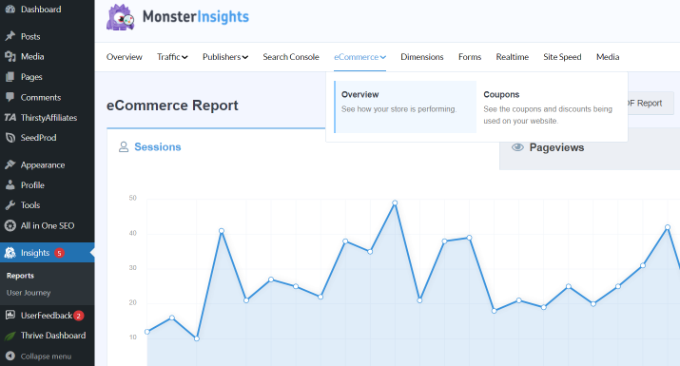Open Posts menu in sidebar
680x366 pixels.
30,36
